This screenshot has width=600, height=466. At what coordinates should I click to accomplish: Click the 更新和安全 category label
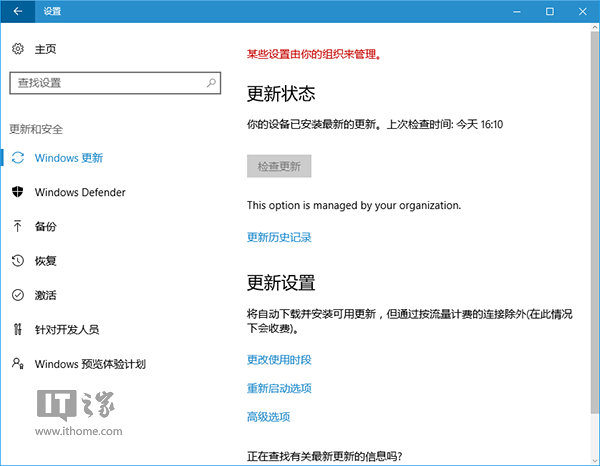pyautogui.click(x=36, y=129)
